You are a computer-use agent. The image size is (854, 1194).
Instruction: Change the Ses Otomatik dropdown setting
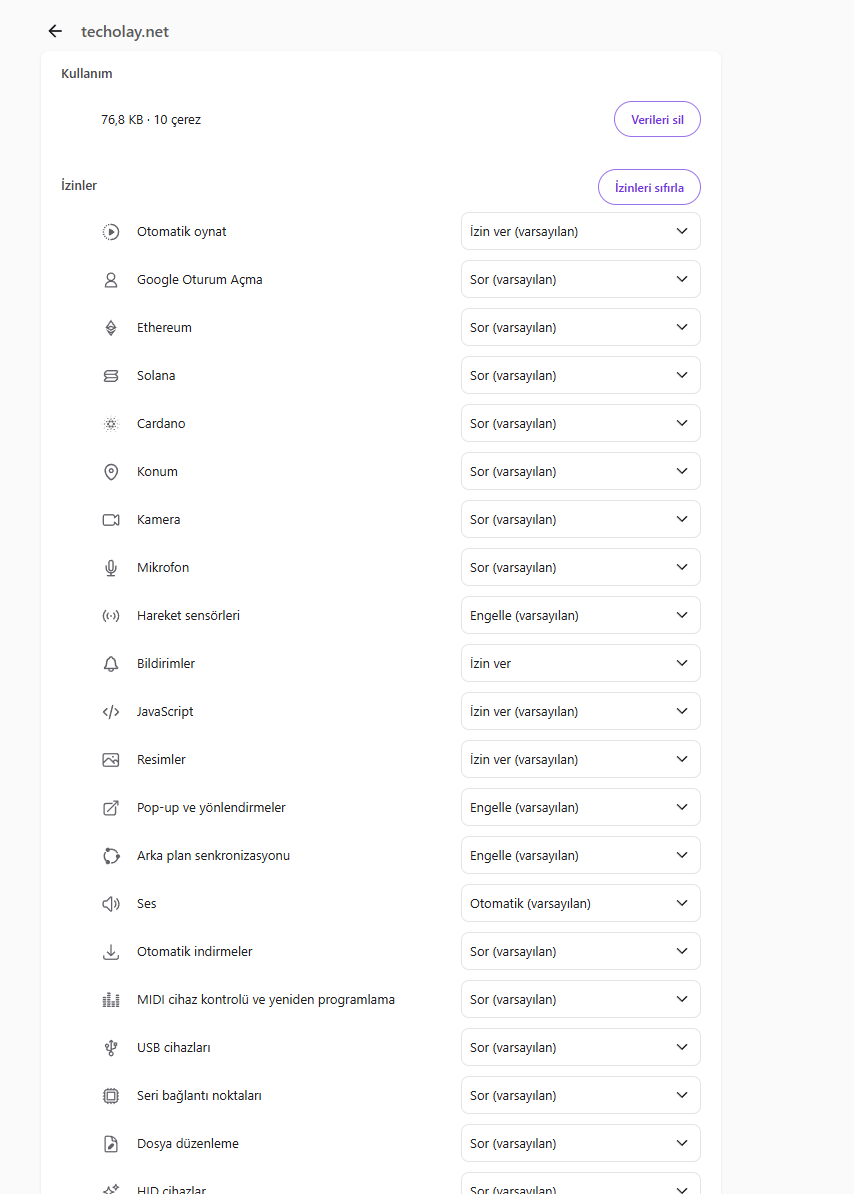pyautogui.click(x=581, y=903)
